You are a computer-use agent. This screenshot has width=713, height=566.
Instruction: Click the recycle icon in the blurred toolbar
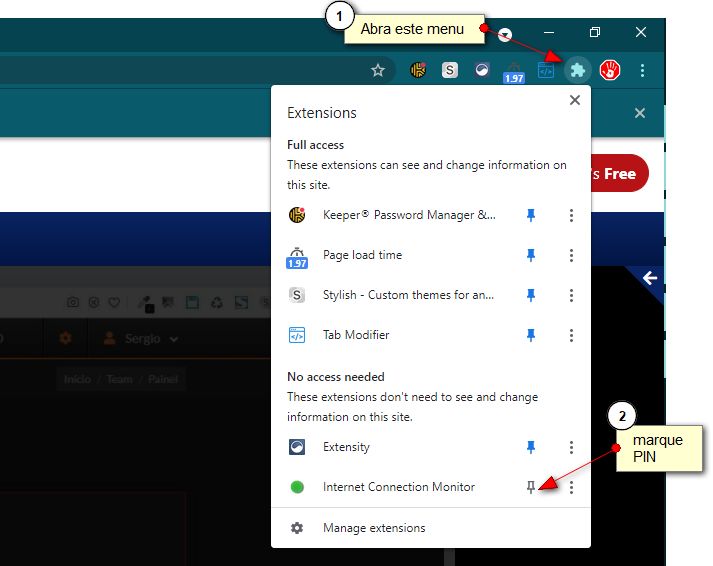click(217, 302)
